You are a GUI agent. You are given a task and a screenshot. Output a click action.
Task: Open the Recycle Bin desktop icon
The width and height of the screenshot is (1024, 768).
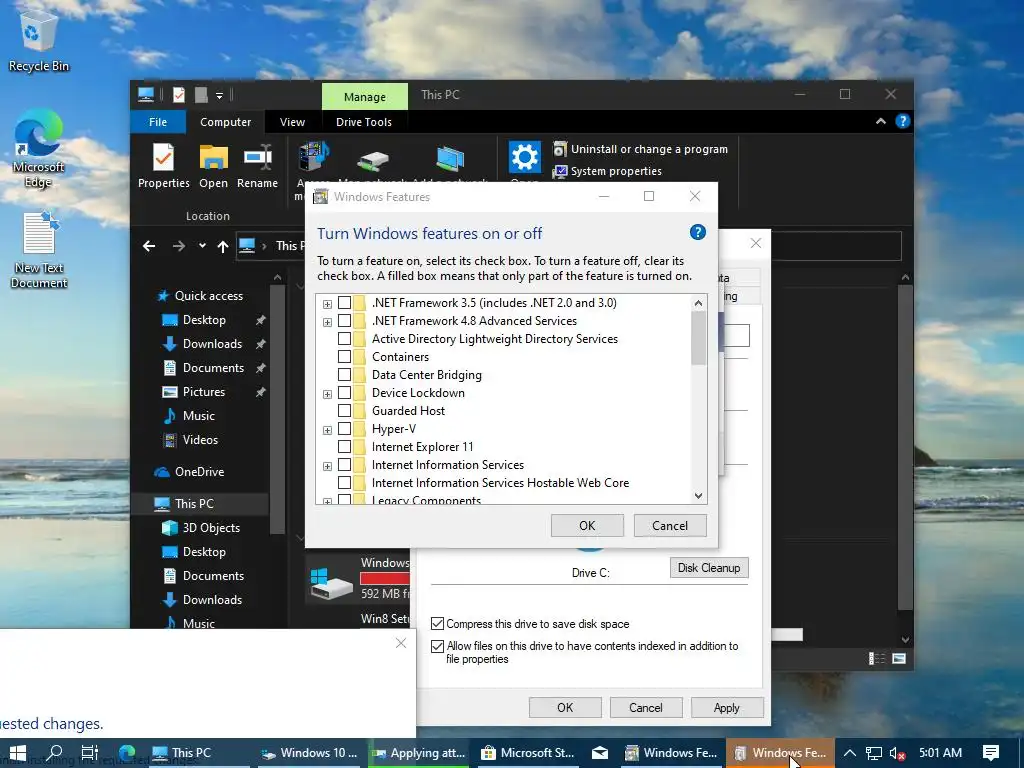point(38,40)
